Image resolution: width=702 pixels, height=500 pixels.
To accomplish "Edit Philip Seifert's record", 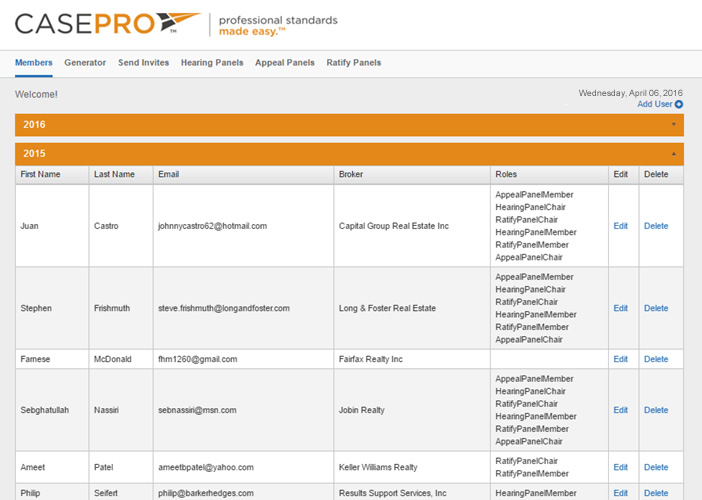I will pyautogui.click(x=621, y=493).
